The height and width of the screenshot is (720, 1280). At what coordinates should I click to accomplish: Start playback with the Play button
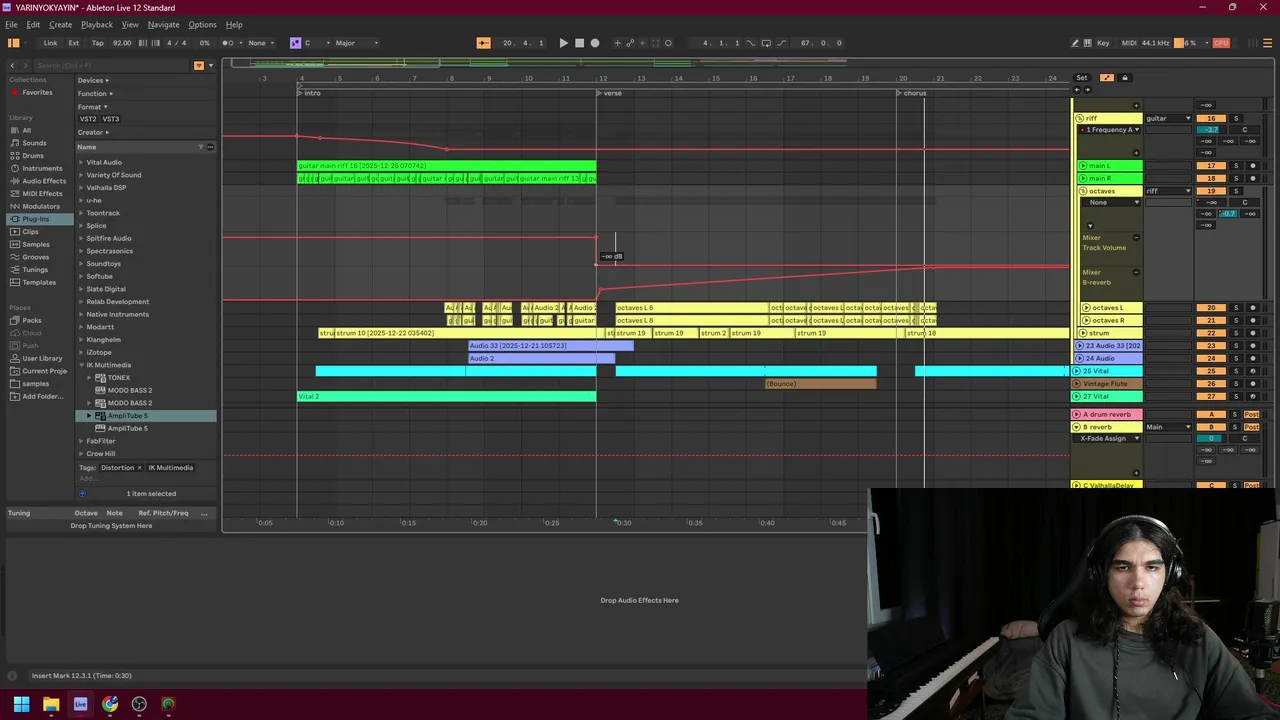[563, 43]
